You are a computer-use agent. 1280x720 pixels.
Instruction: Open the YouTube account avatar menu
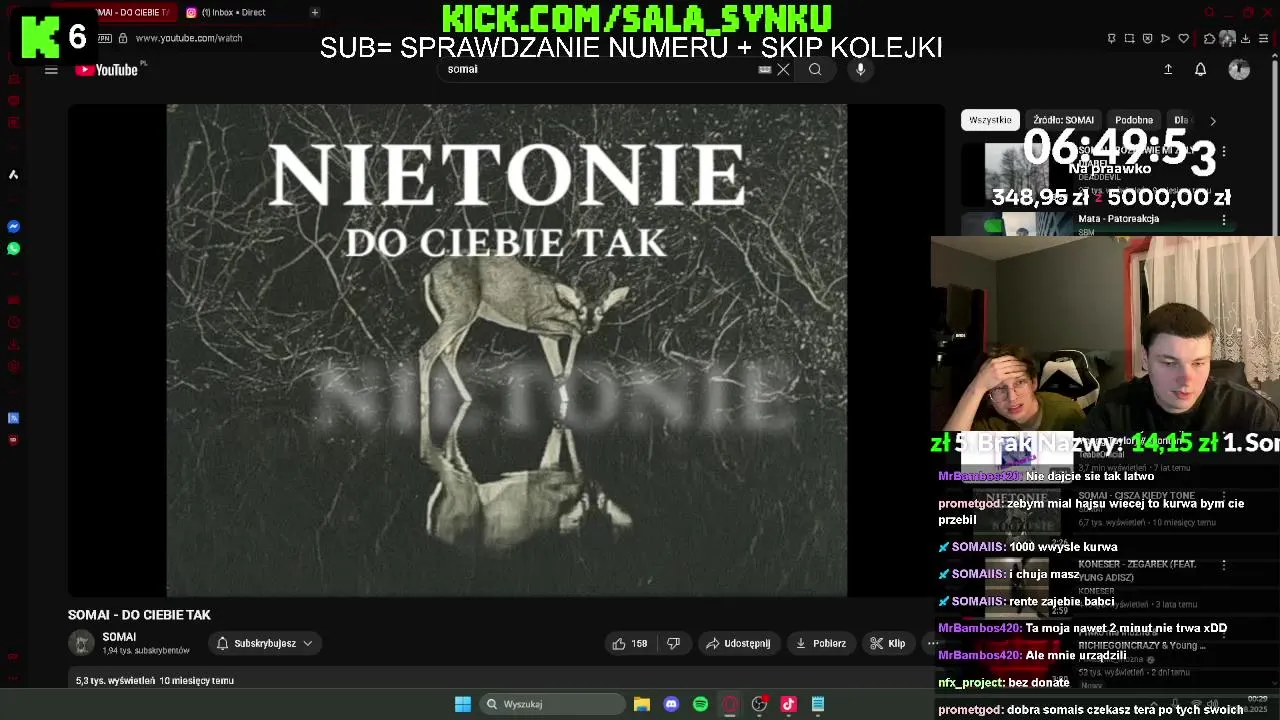click(1239, 69)
